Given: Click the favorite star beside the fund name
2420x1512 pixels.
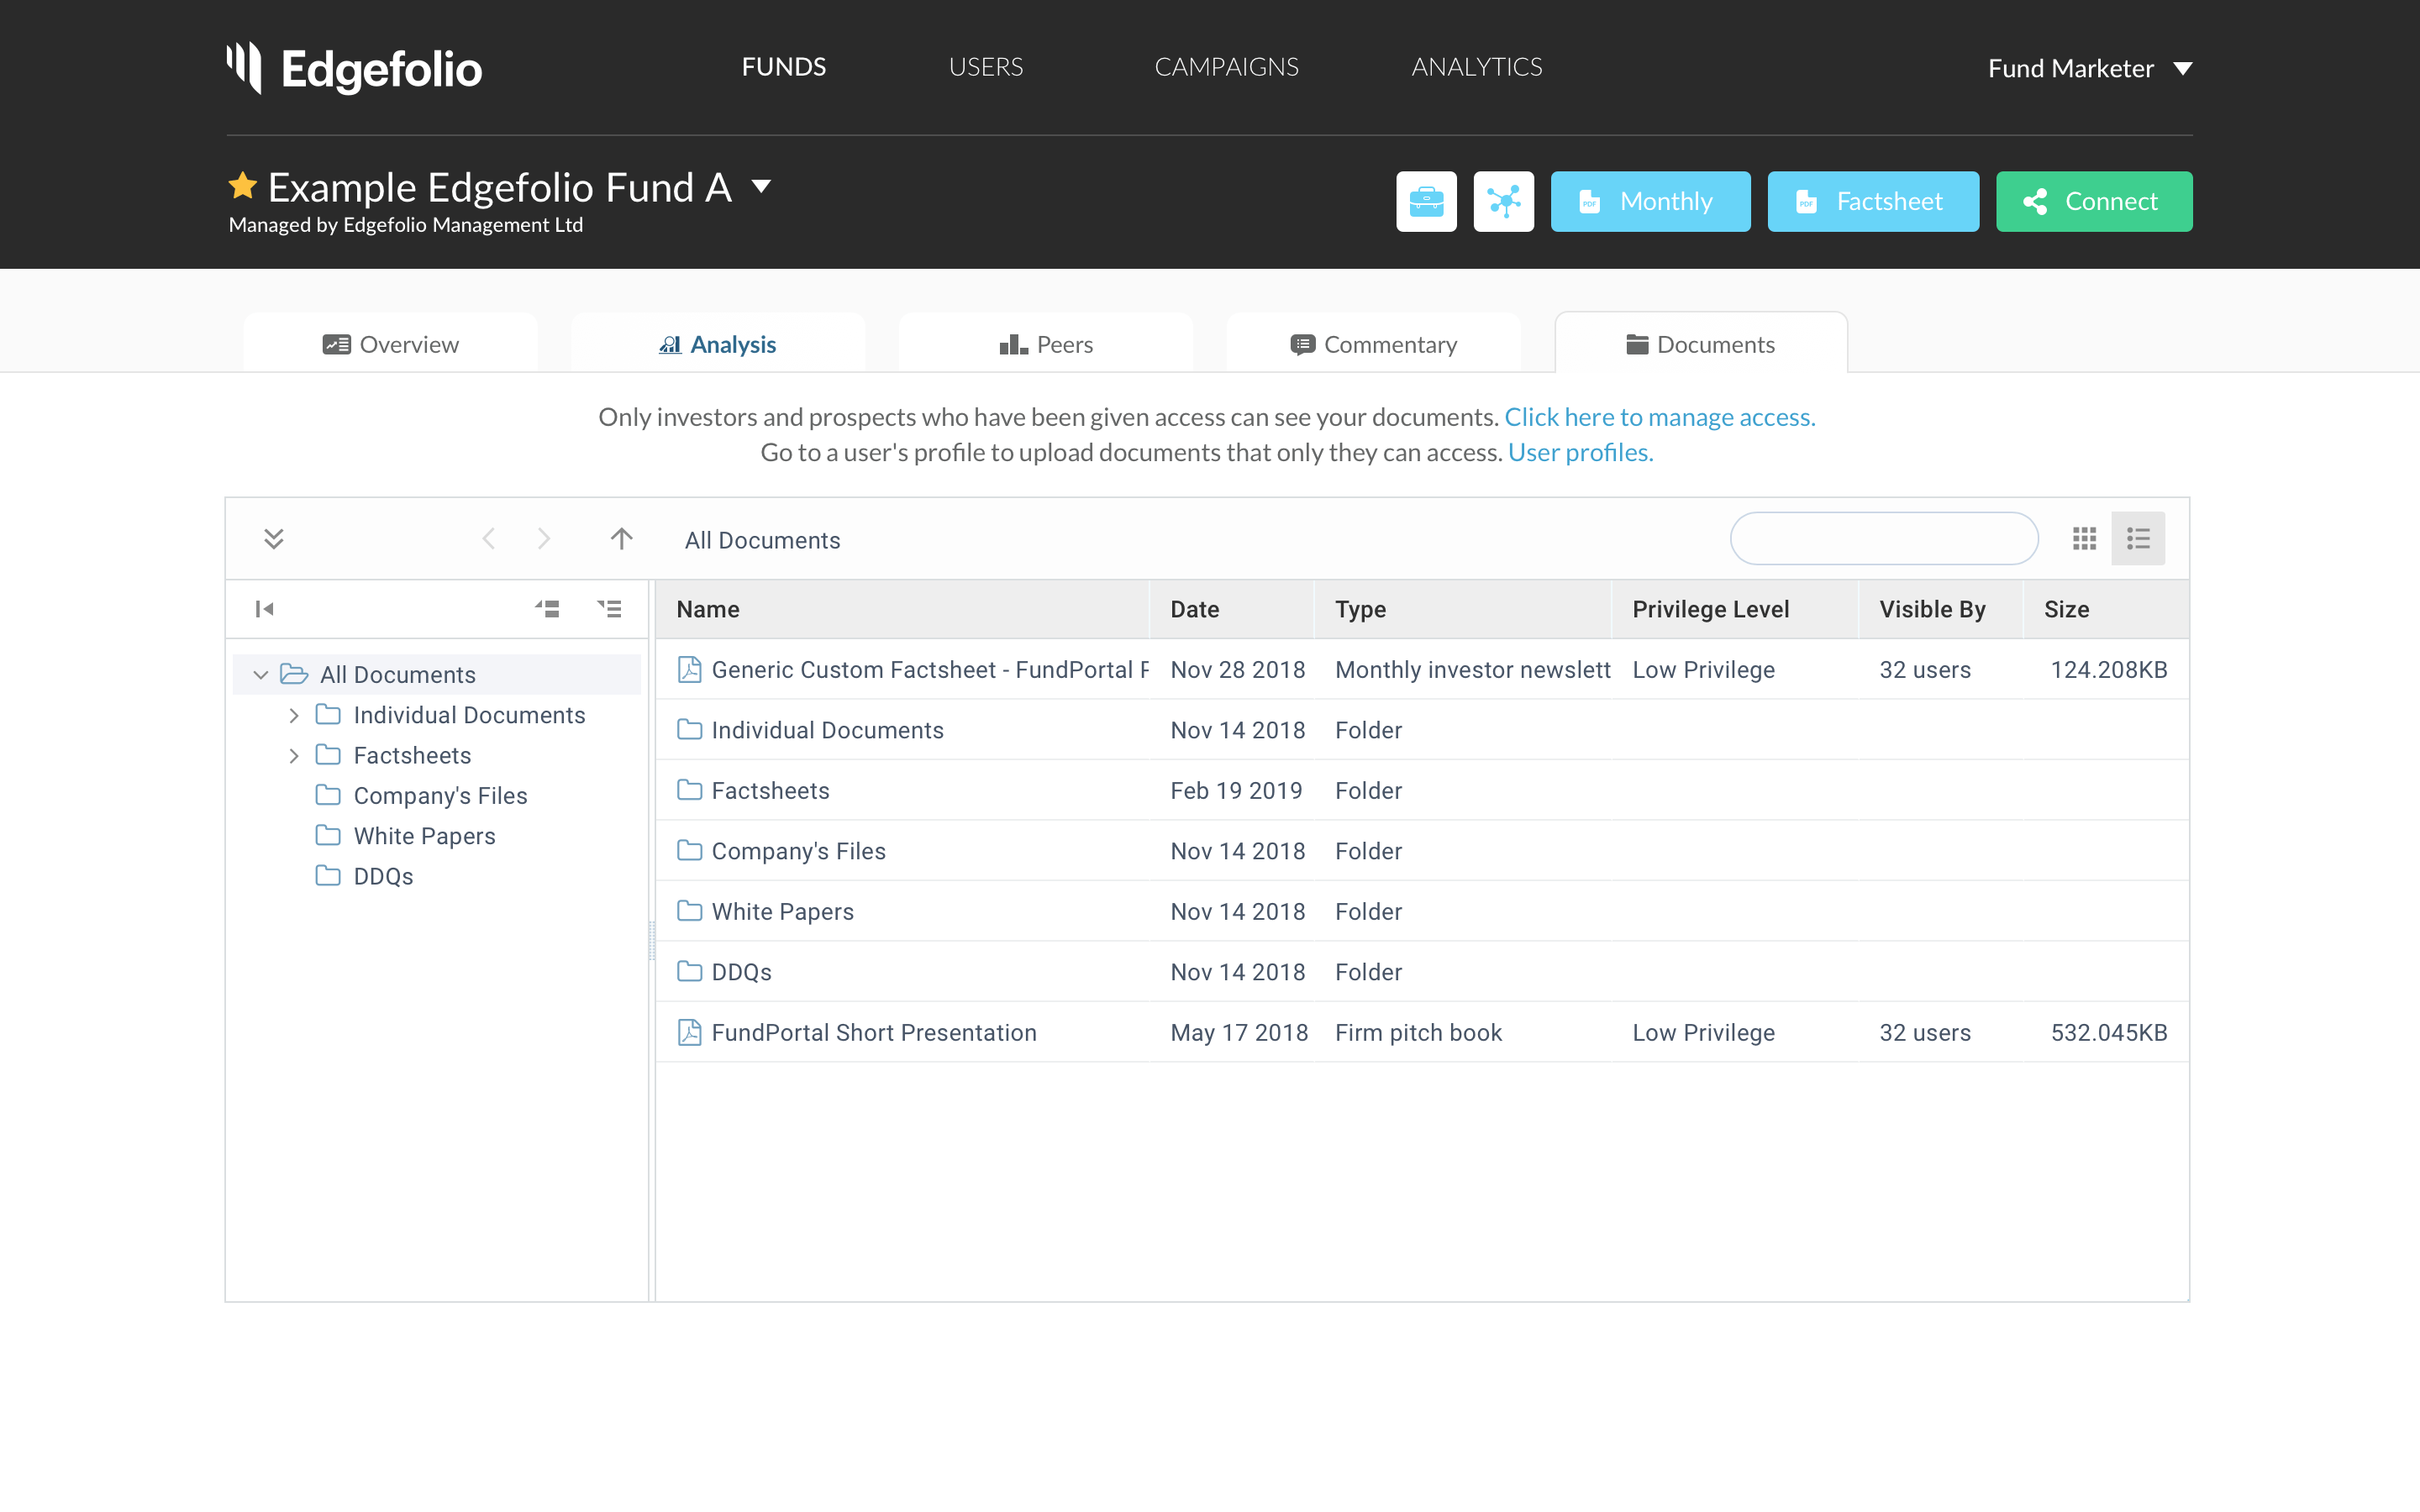Looking at the screenshot, I should tap(242, 186).
